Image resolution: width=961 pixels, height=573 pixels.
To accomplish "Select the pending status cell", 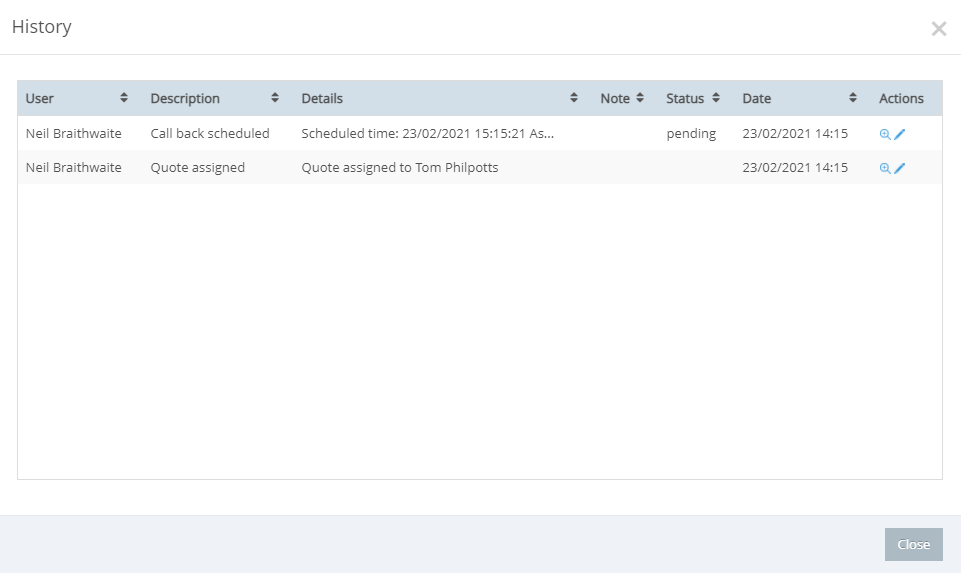I will pos(691,134).
